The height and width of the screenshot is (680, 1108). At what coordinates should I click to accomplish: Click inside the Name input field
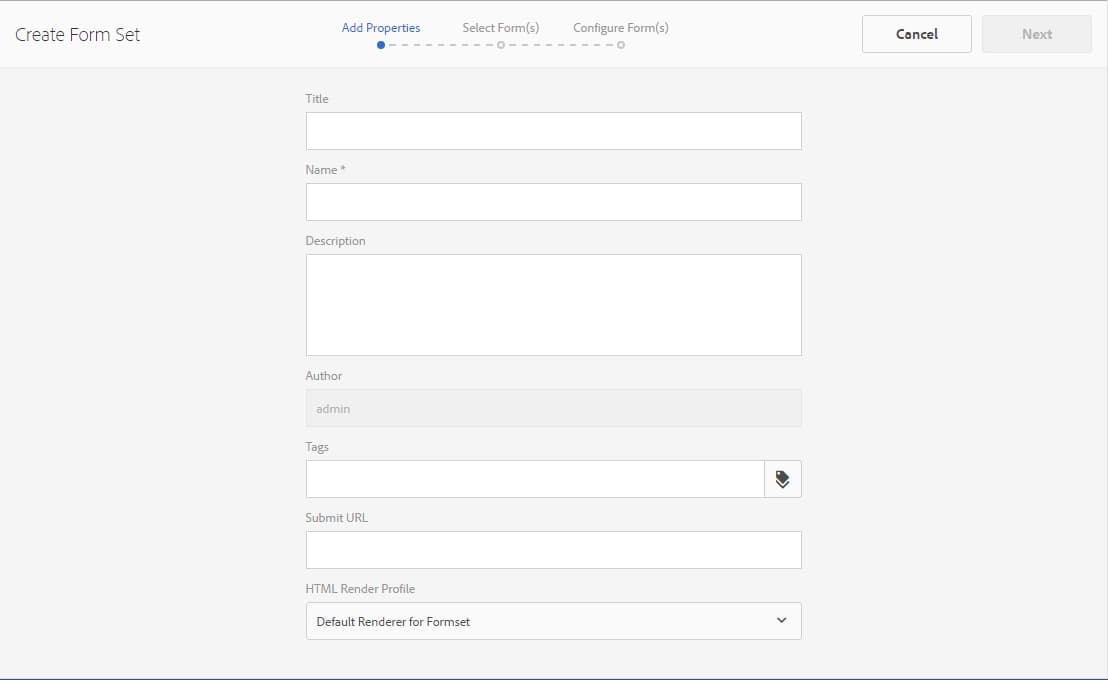click(x=553, y=202)
